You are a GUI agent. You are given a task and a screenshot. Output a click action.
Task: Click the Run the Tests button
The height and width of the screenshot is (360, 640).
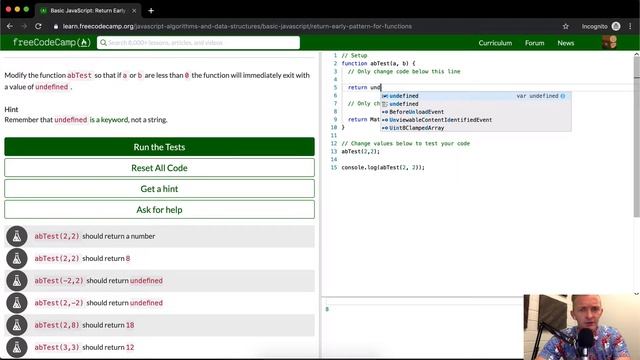pos(159,147)
